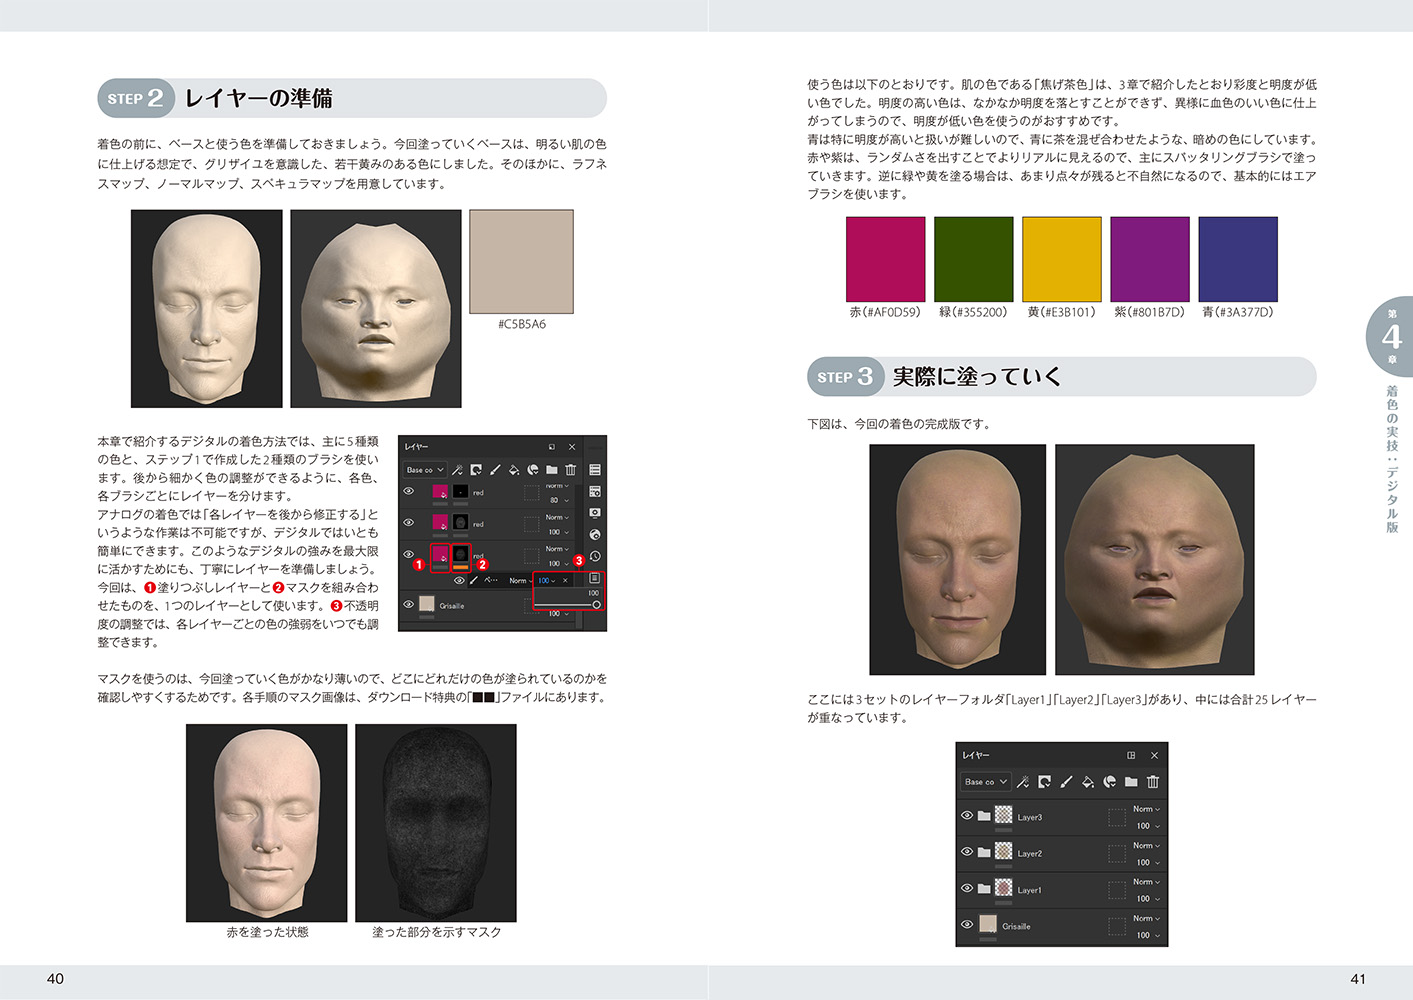The width and height of the screenshot is (1413, 1000).
Task: Click the trash icon above Layer3 folder
Action: [x=1153, y=782]
